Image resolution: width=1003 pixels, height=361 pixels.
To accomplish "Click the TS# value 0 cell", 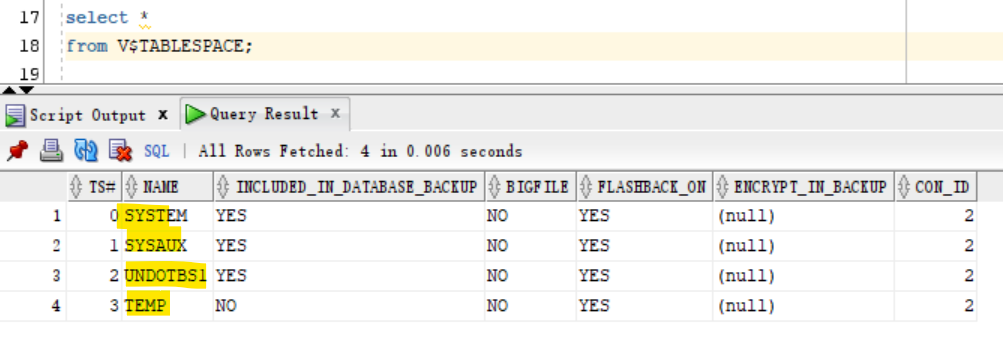I will coord(94,216).
